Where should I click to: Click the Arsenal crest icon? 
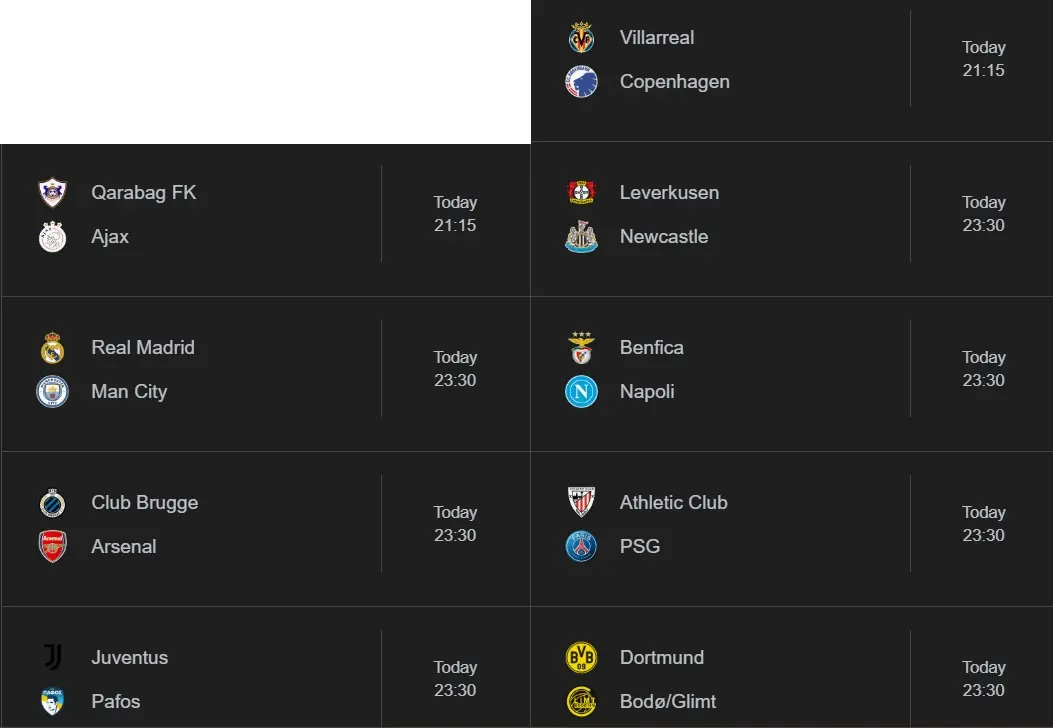pos(52,547)
